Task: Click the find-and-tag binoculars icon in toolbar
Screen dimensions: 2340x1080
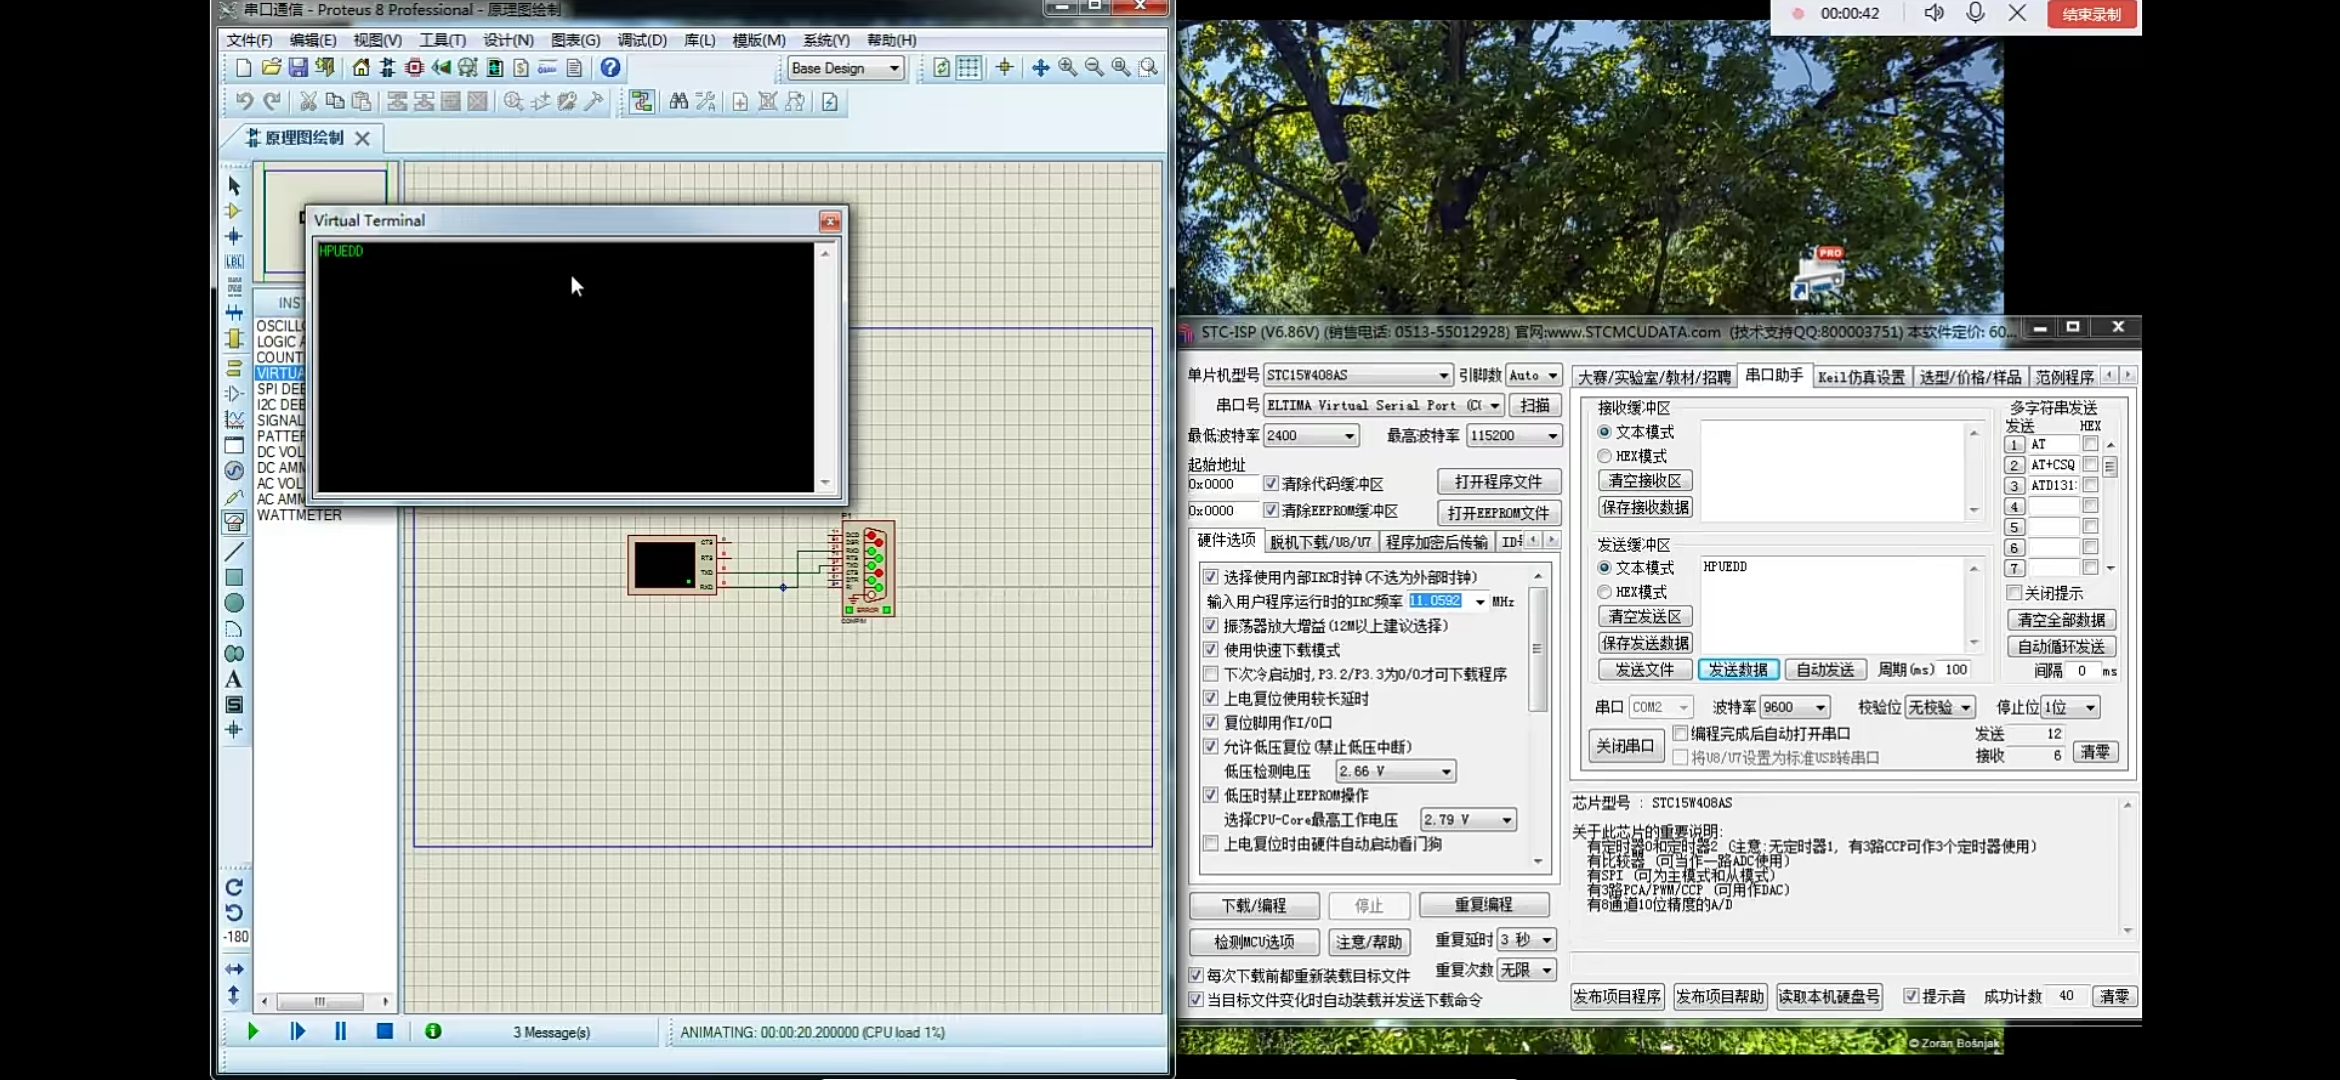Action: [678, 101]
